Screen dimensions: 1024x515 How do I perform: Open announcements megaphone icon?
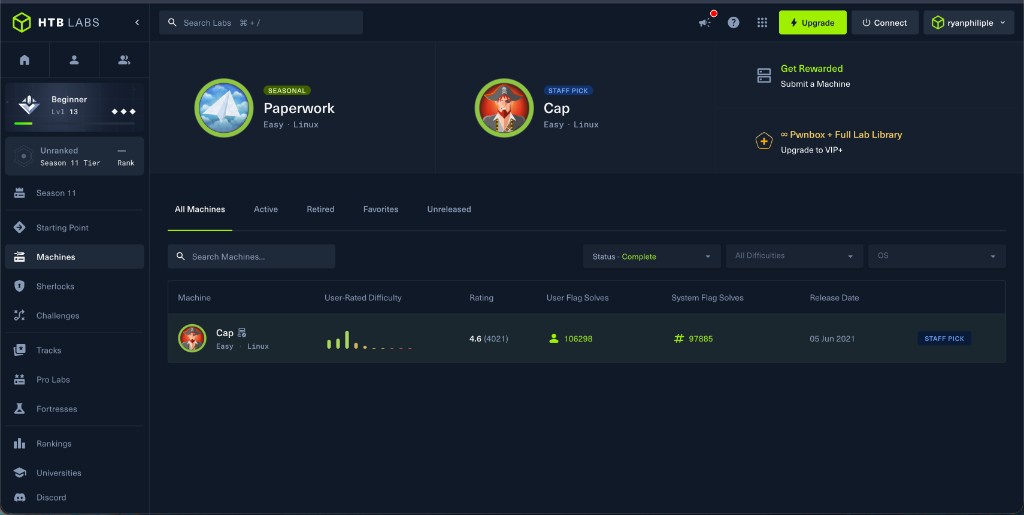pyautogui.click(x=705, y=23)
